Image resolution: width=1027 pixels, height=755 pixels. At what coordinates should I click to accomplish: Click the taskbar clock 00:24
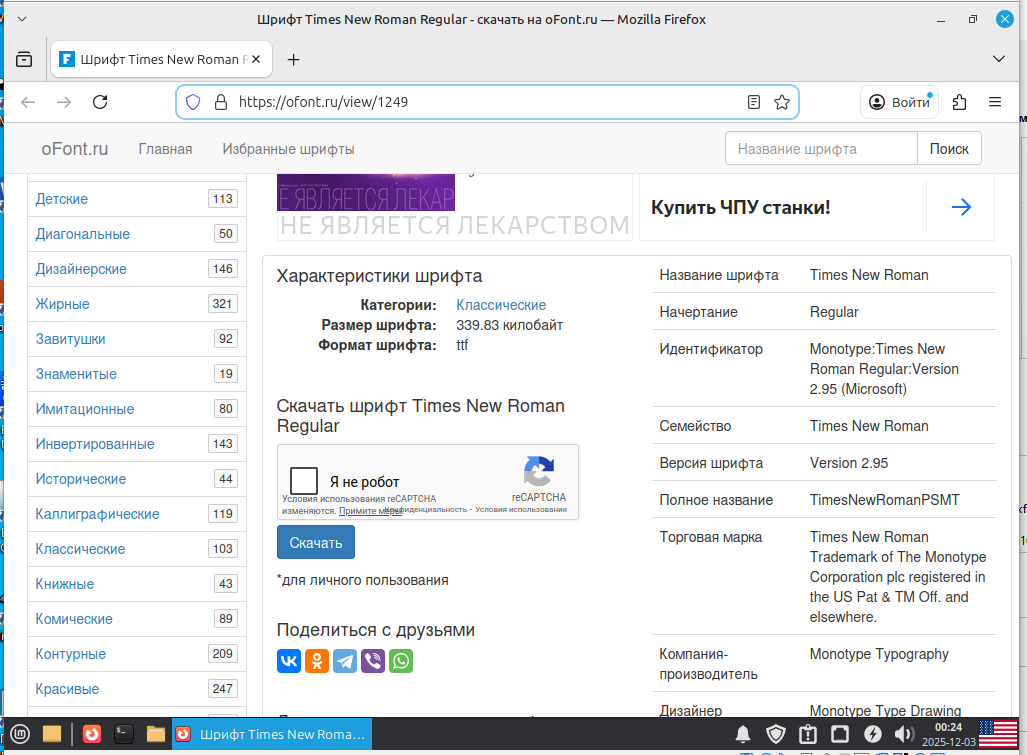click(x=948, y=727)
